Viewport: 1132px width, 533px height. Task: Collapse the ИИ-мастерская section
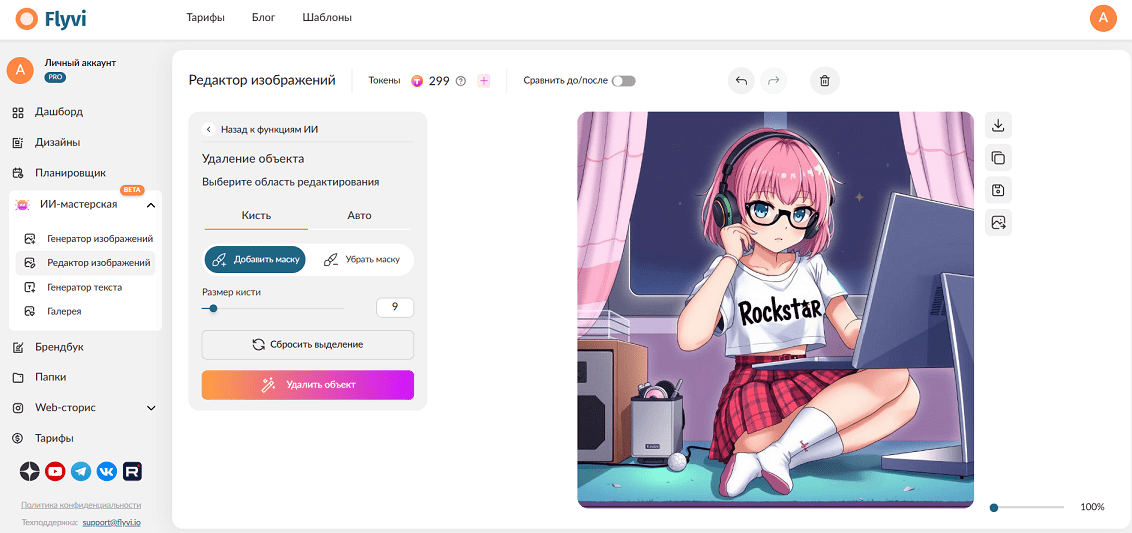click(x=151, y=206)
